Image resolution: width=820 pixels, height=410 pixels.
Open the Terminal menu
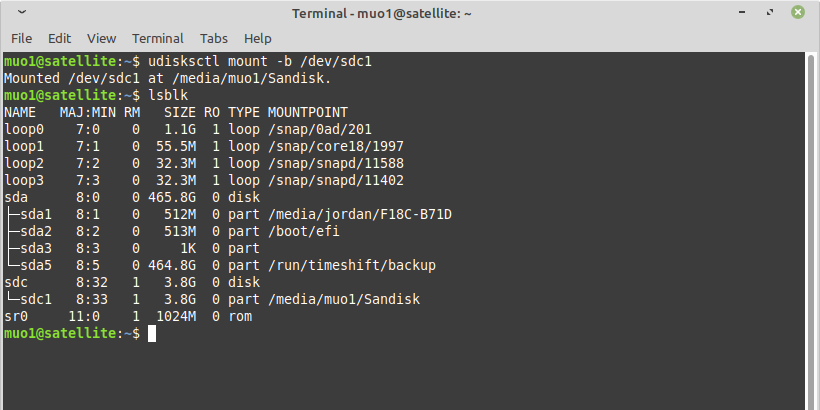158,38
